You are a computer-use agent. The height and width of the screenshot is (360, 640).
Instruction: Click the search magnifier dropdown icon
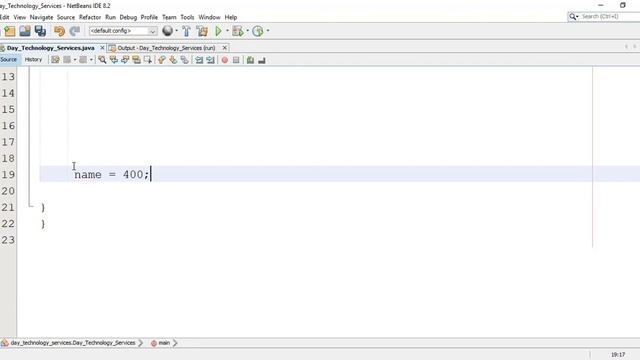point(573,16)
